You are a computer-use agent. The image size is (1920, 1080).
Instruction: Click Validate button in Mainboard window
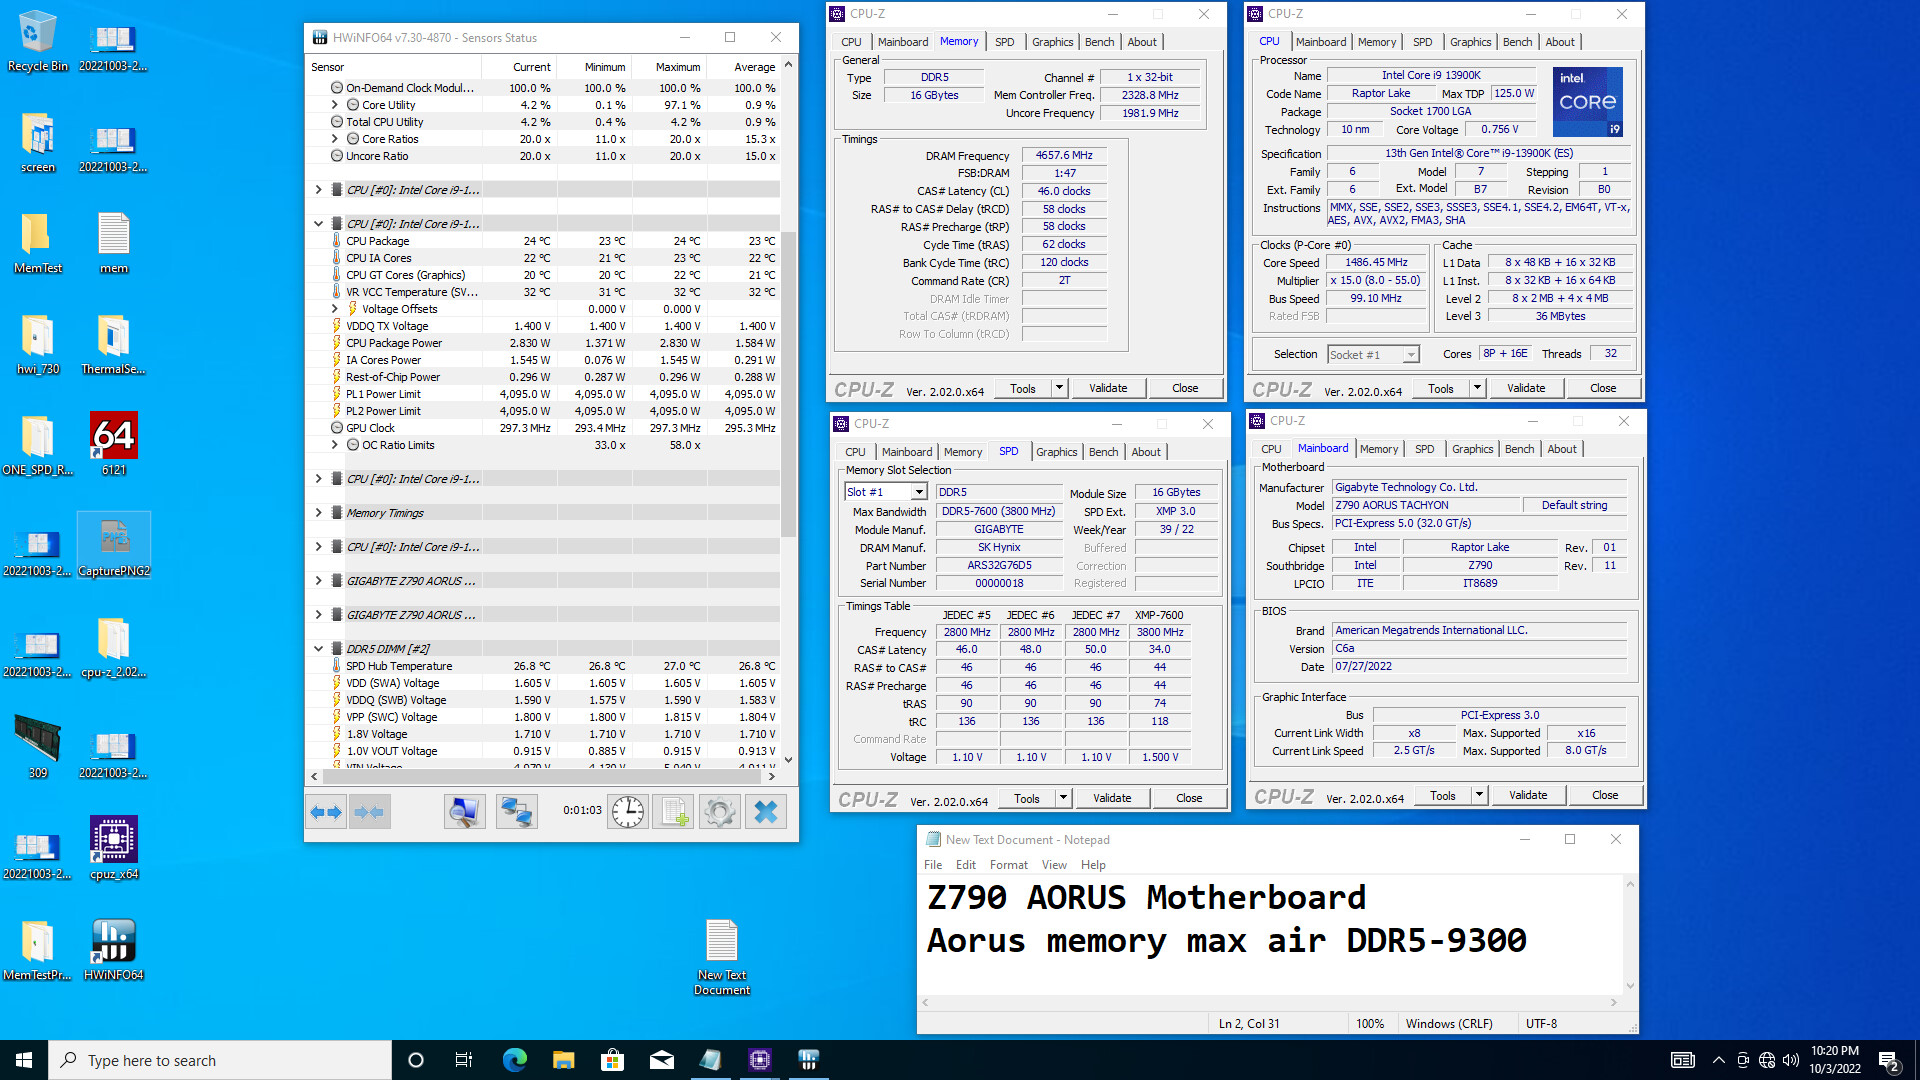tap(1527, 795)
